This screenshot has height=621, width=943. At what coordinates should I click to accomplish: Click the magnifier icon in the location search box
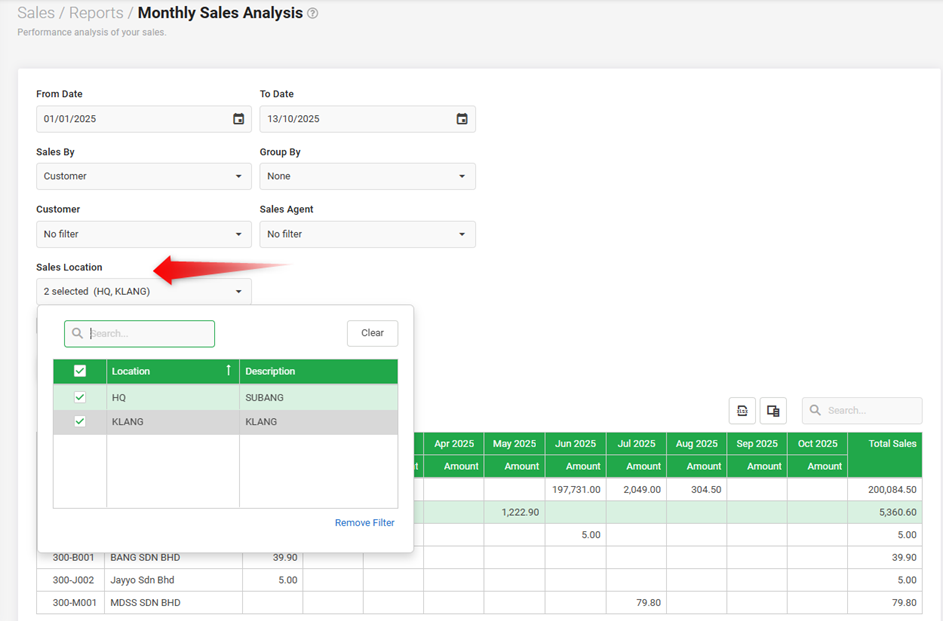(77, 333)
